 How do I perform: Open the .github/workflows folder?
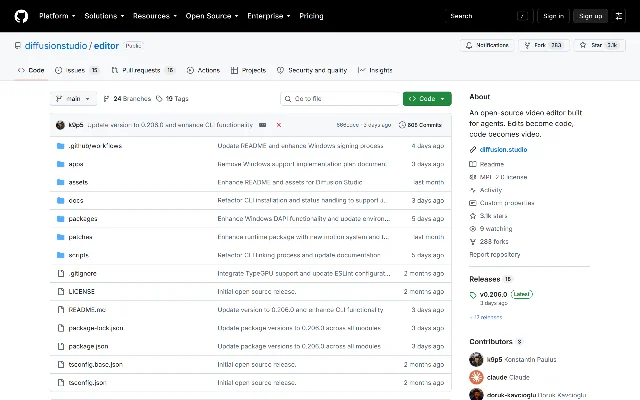click(95, 146)
